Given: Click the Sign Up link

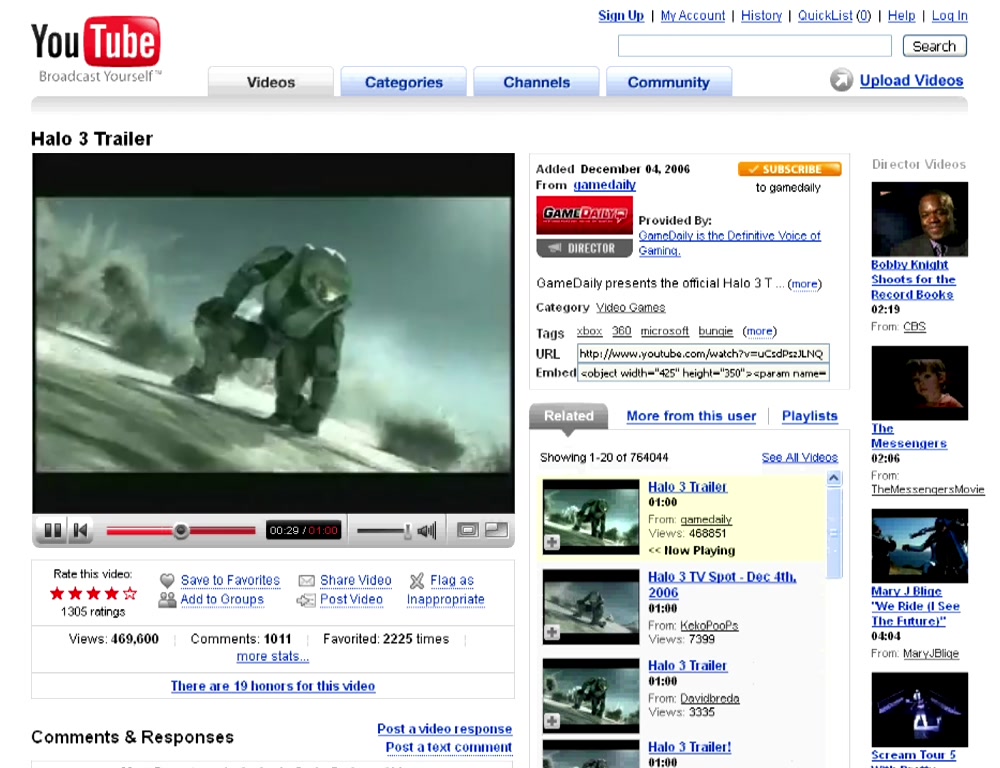Looking at the screenshot, I should tap(621, 15).
